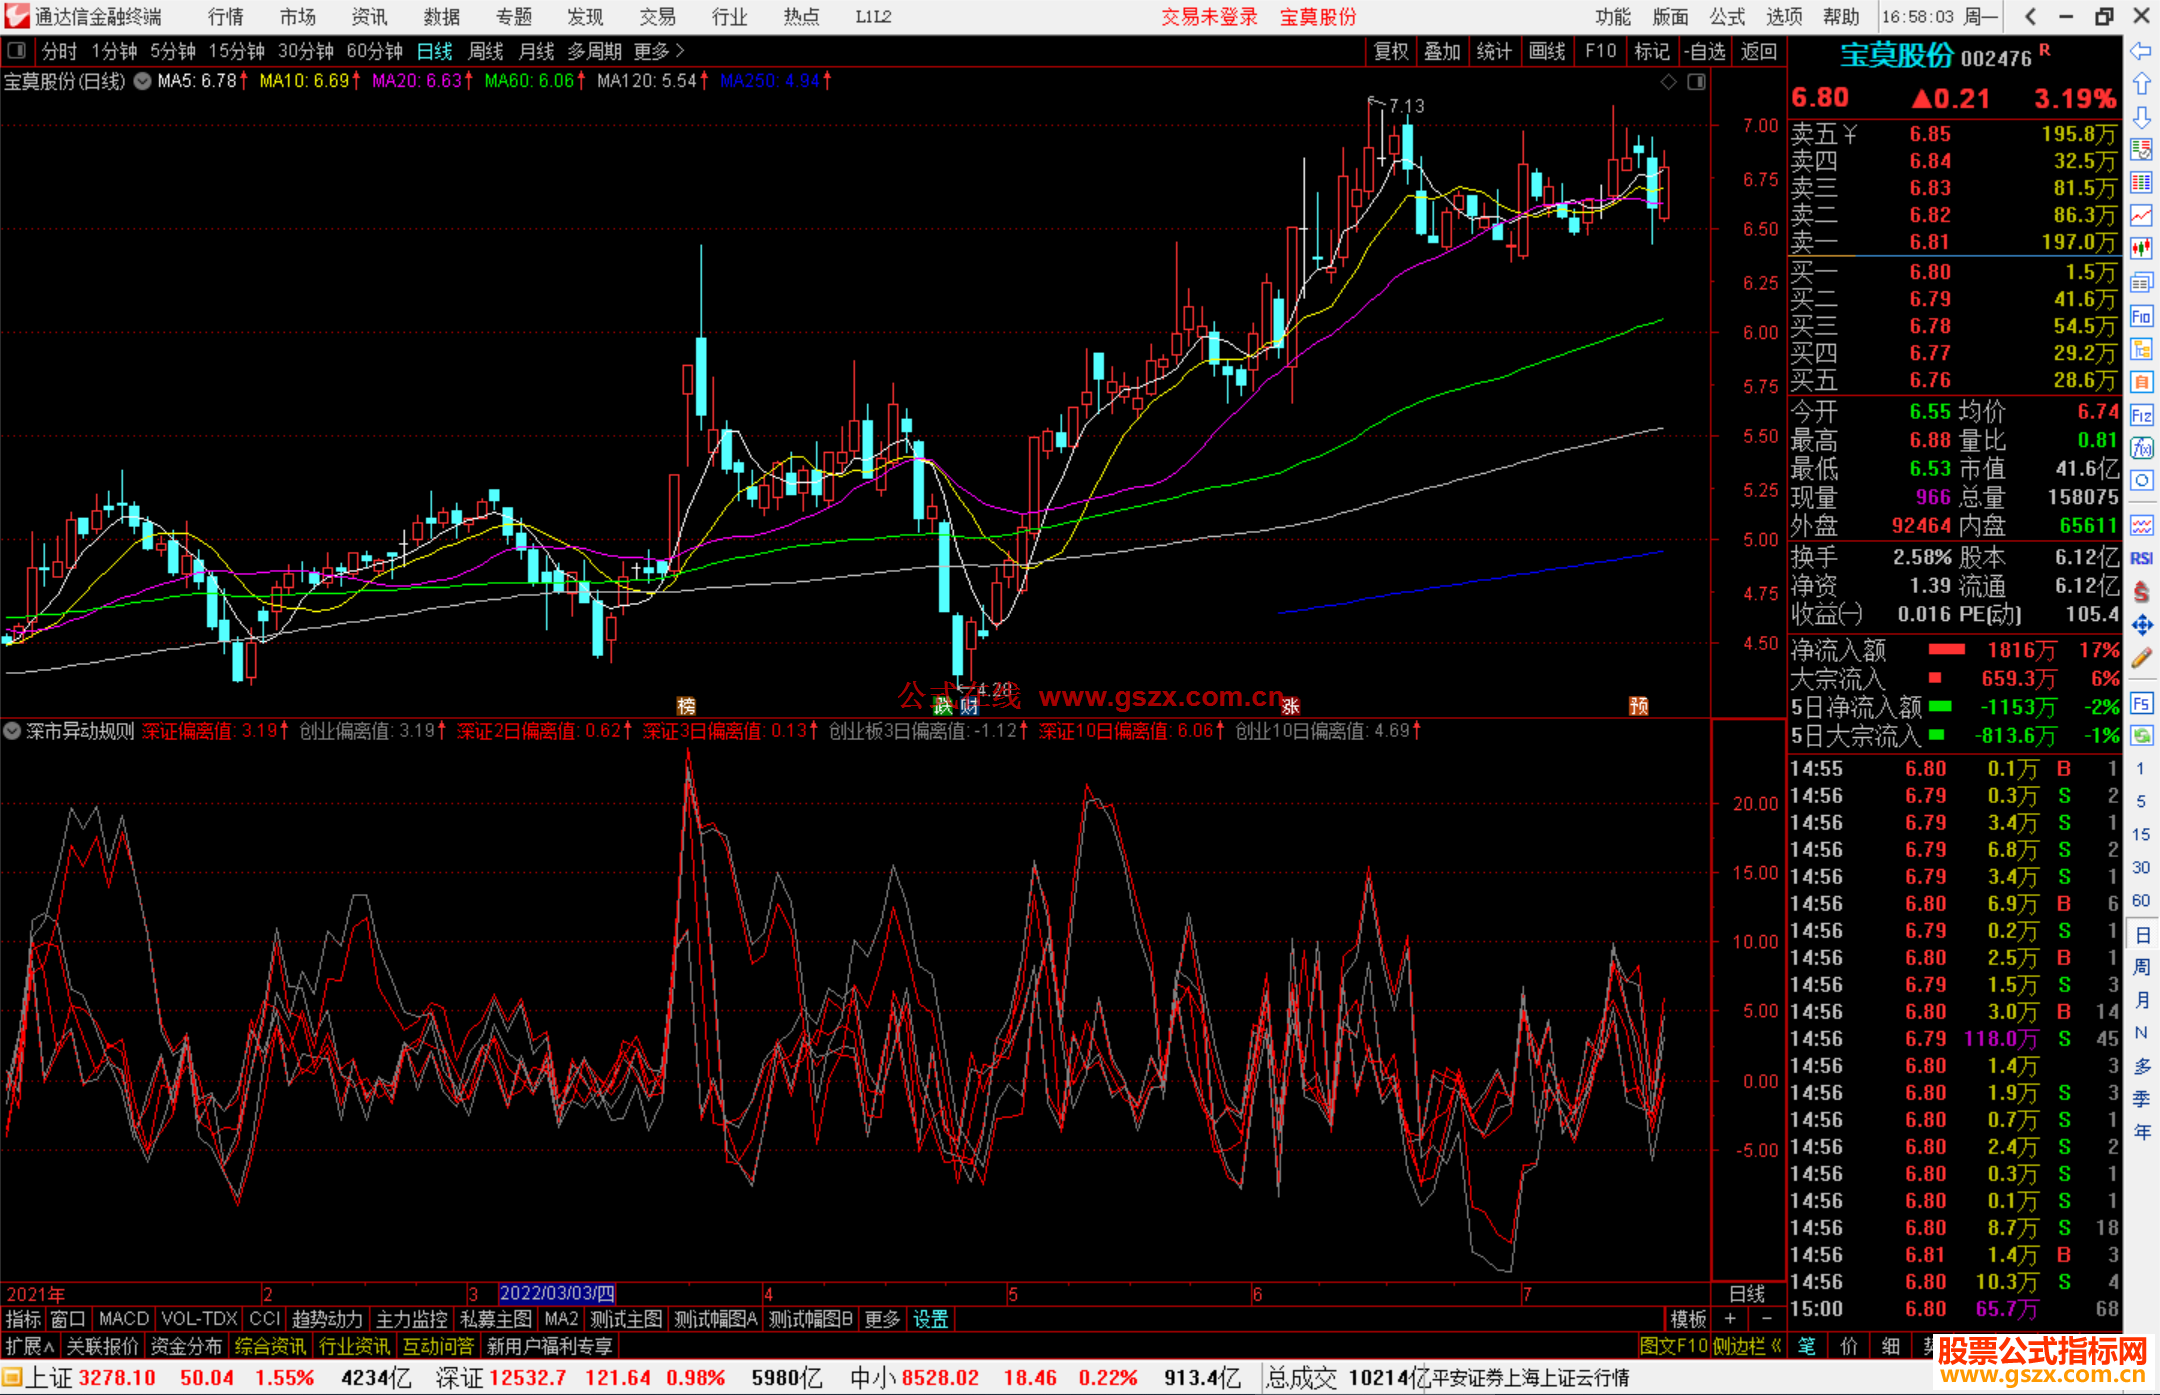This screenshot has width=2160, height=1395.
Task: Click the up arrow icon in right sidebar
Action: point(2141,84)
